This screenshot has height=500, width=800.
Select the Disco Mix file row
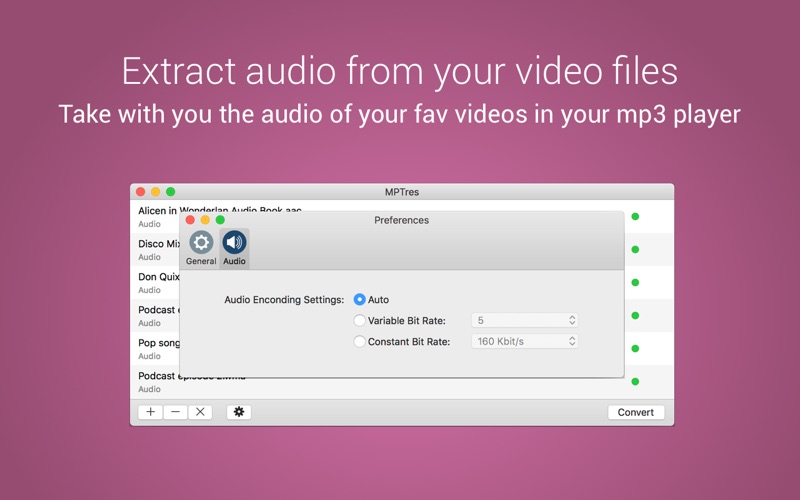[155, 249]
